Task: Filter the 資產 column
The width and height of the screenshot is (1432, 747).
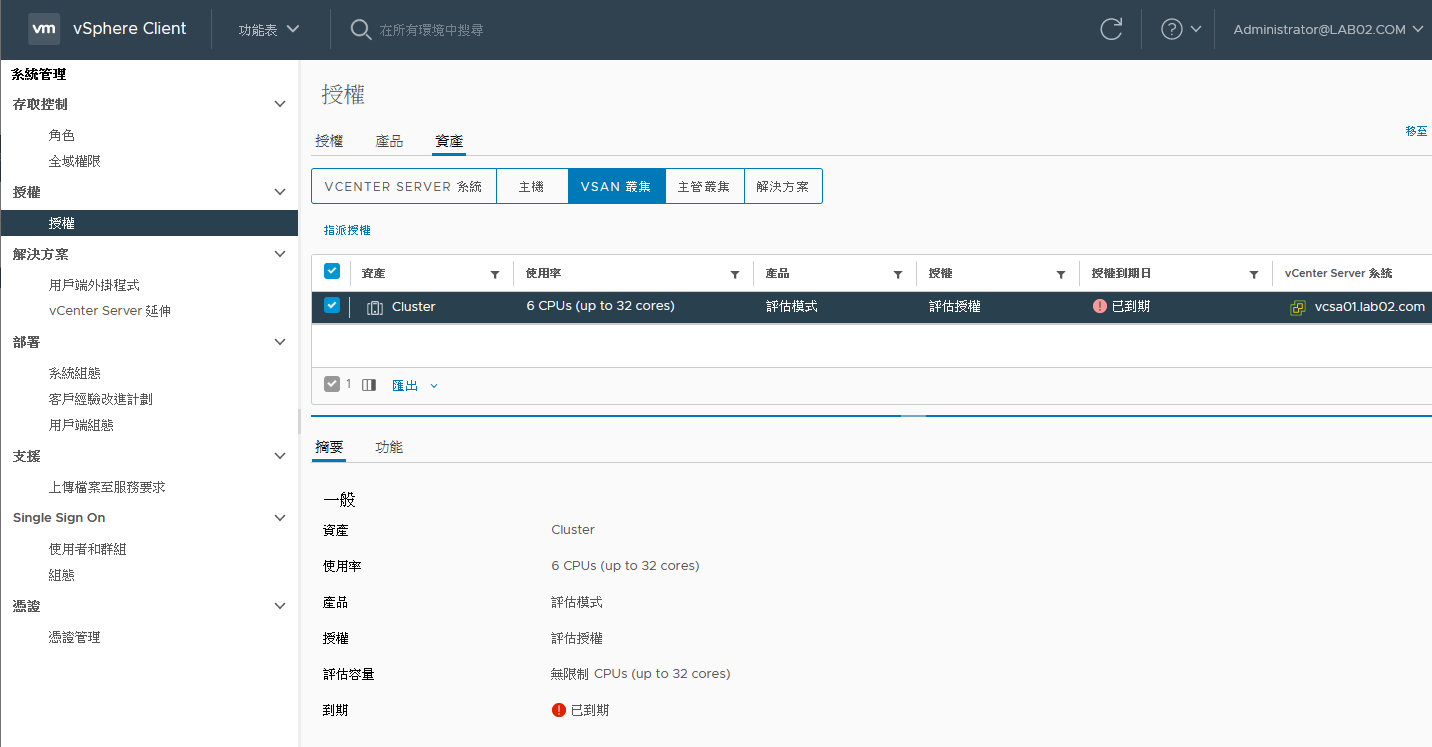Action: [x=495, y=274]
